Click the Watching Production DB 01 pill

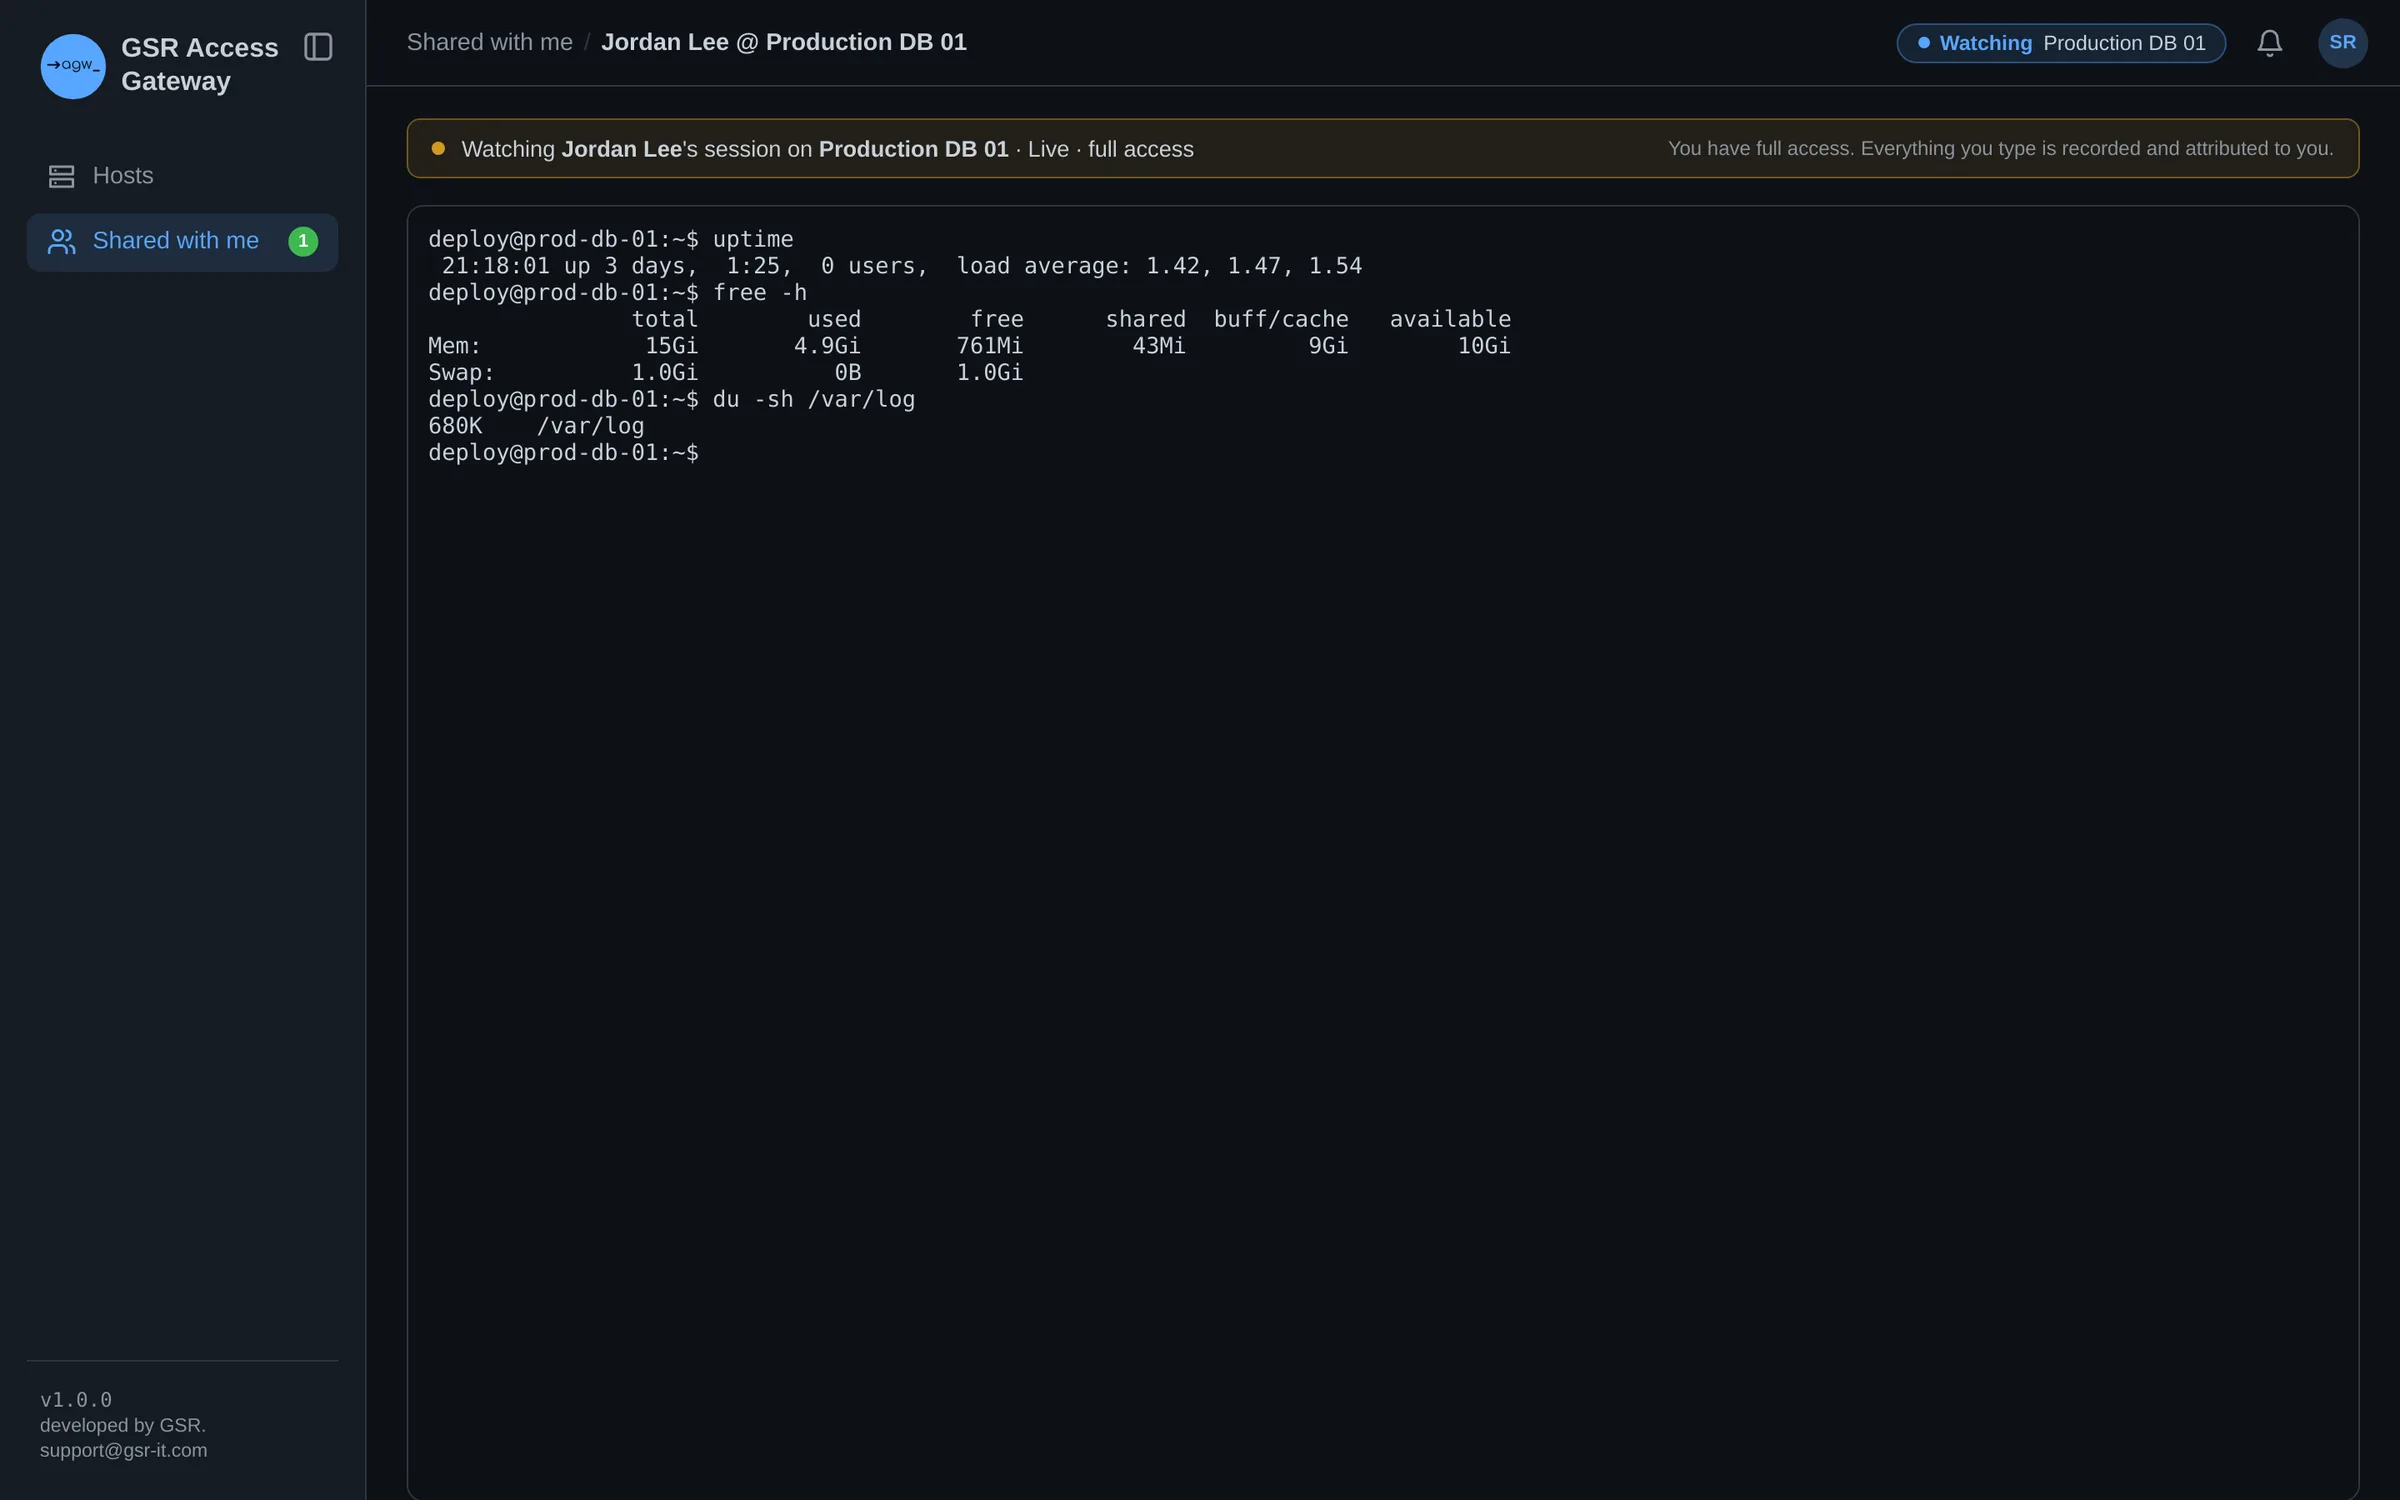pos(2061,43)
